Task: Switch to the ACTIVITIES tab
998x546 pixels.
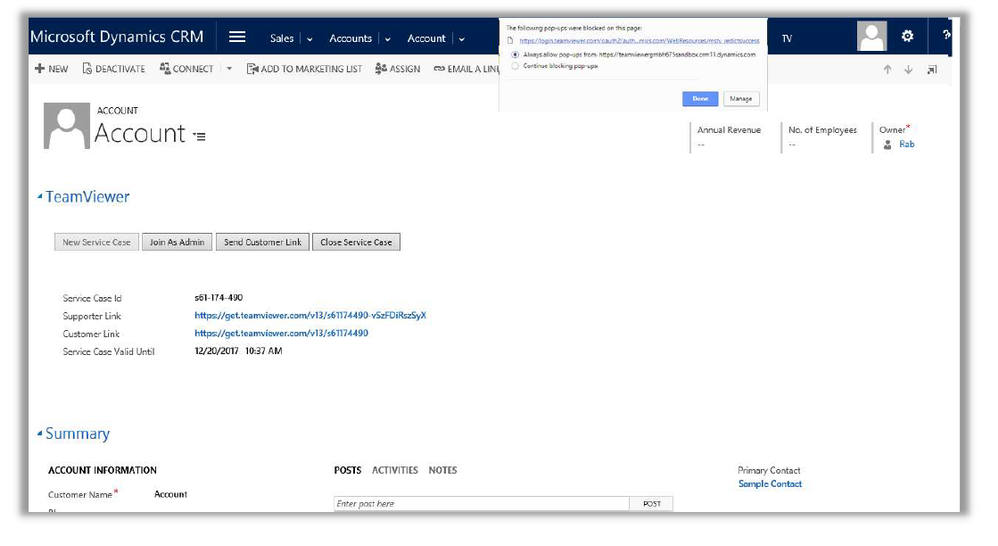Action: (x=394, y=470)
